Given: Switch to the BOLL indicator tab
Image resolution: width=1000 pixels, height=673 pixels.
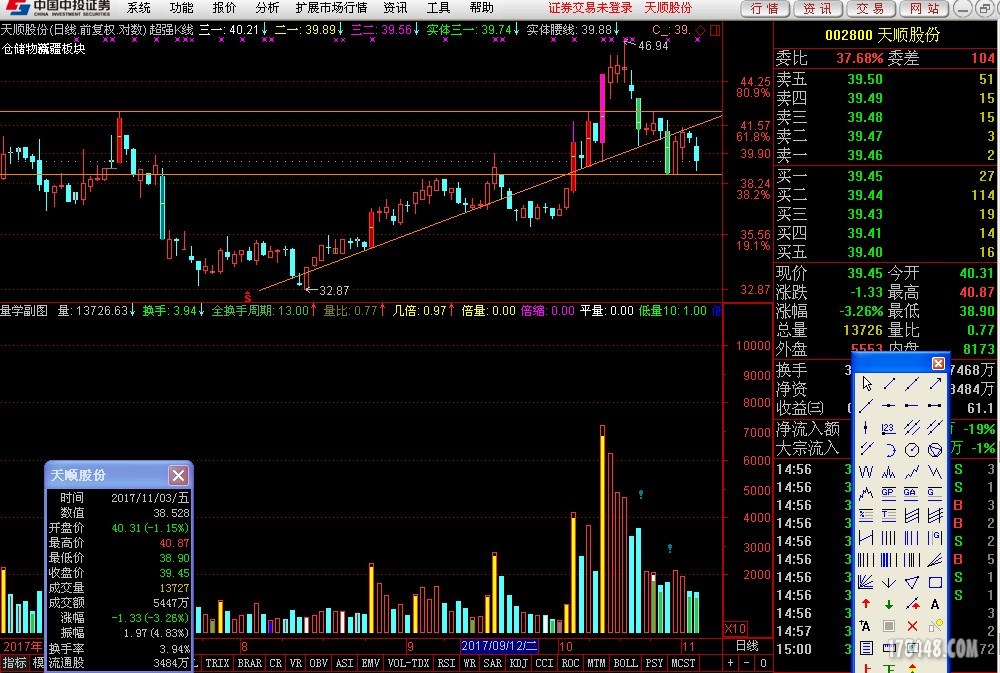Looking at the screenshot, I should [x=625, y=663].
